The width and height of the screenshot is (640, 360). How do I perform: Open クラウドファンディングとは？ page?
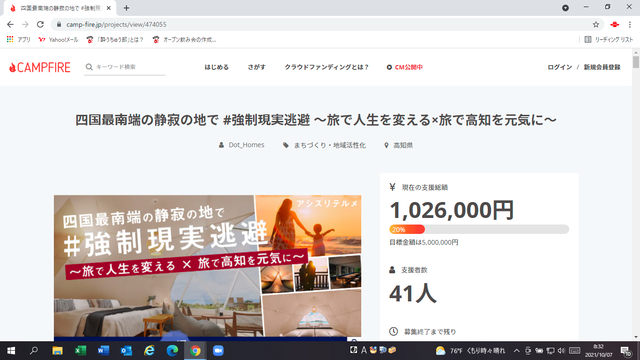[x=327, y=67]
